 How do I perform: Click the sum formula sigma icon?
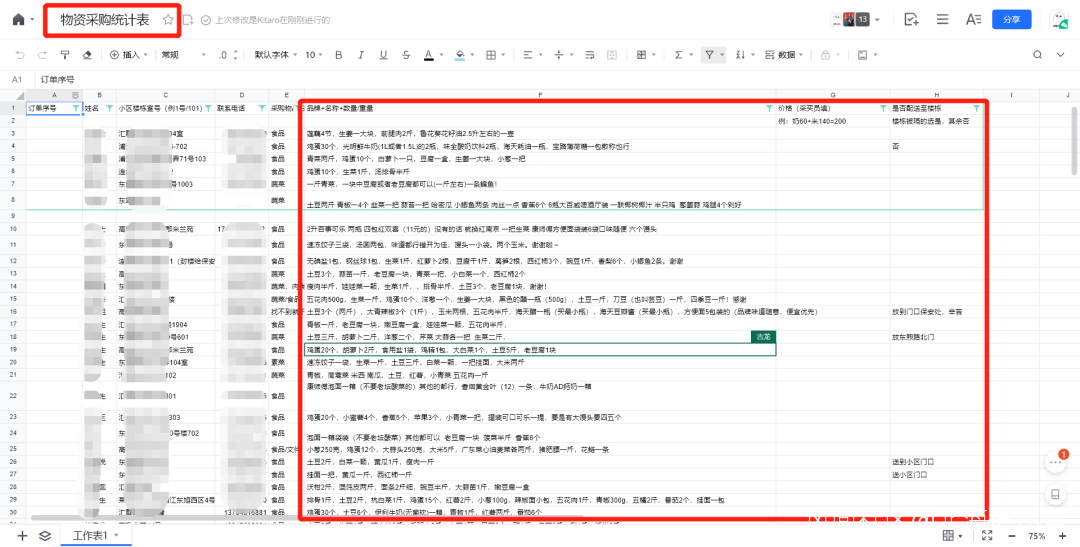678,55
